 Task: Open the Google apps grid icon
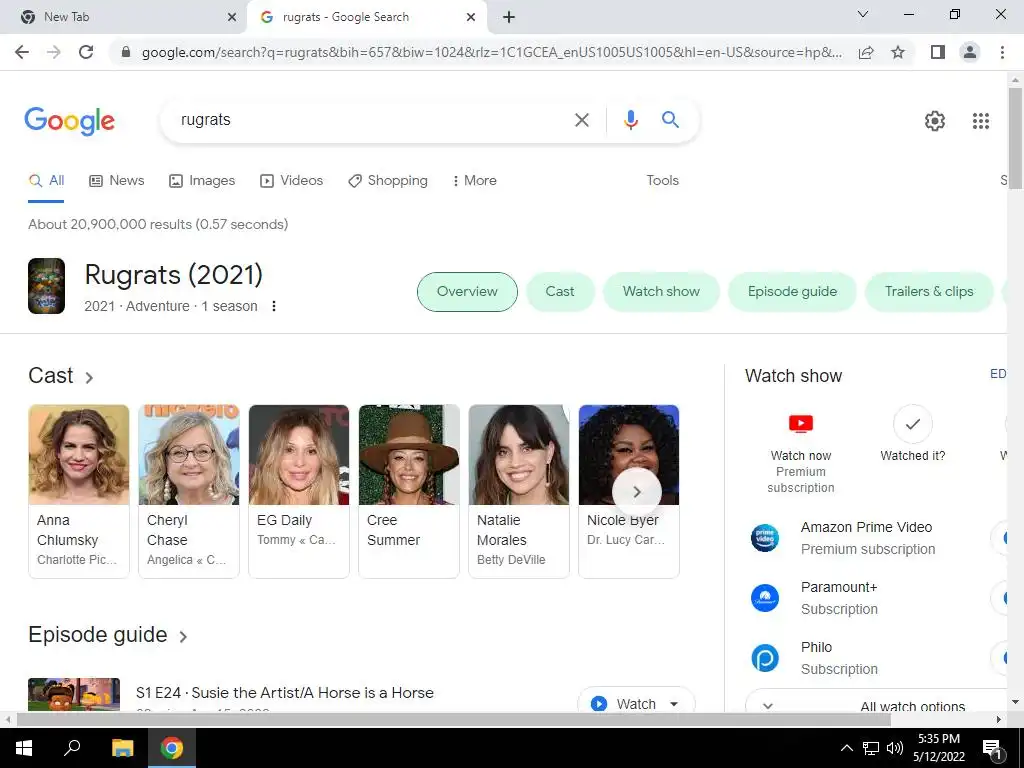coord(980,121)
